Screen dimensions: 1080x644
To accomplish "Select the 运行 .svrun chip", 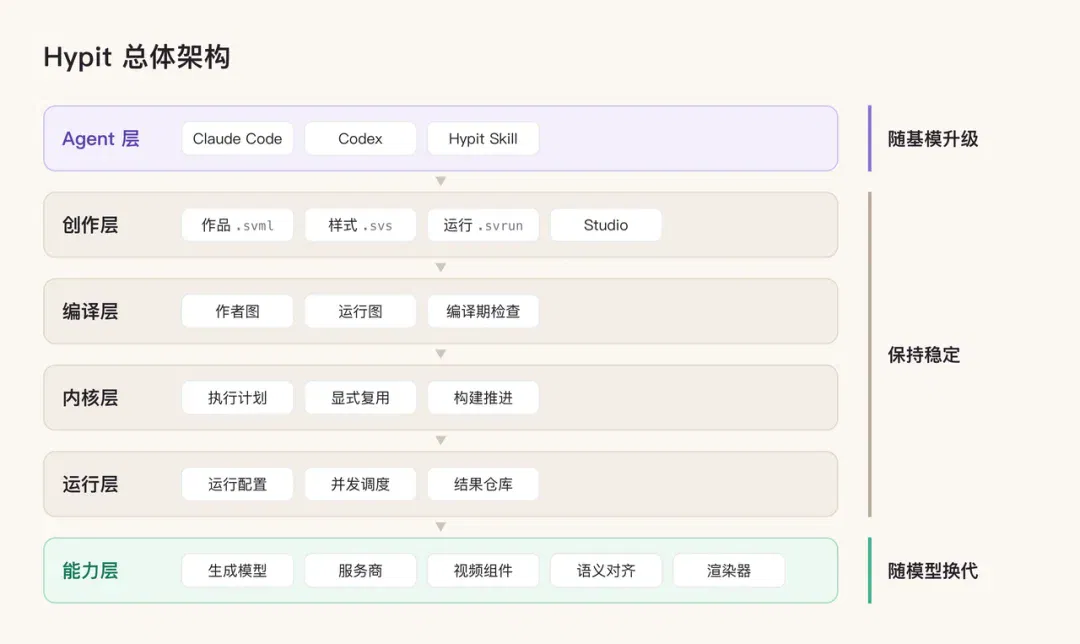I will (483, 225).
